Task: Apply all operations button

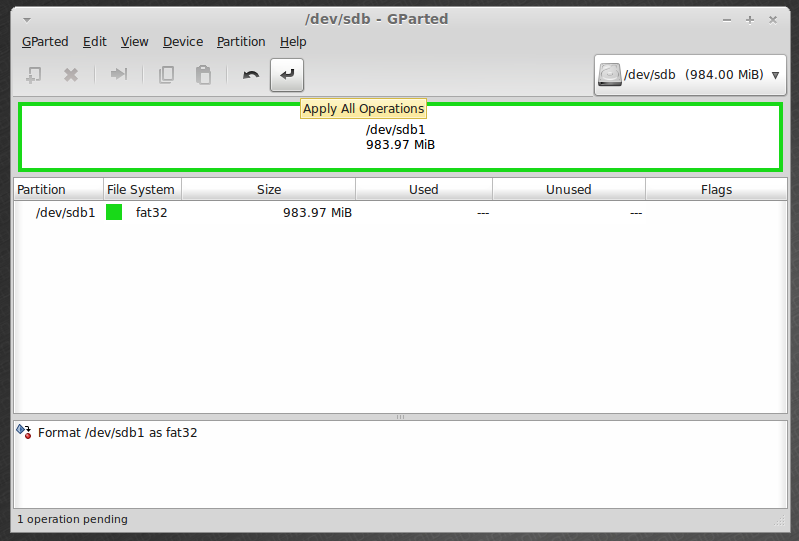Action: point(287,75)
